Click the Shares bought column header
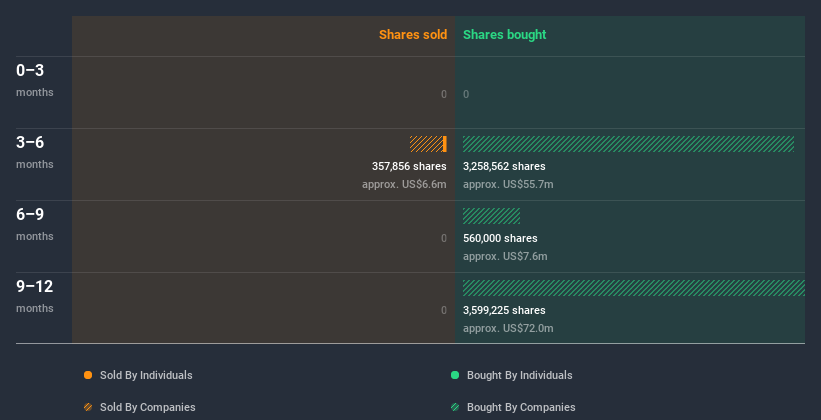The height and width of the screenshot is (420, 821). (x=505, y=35)
